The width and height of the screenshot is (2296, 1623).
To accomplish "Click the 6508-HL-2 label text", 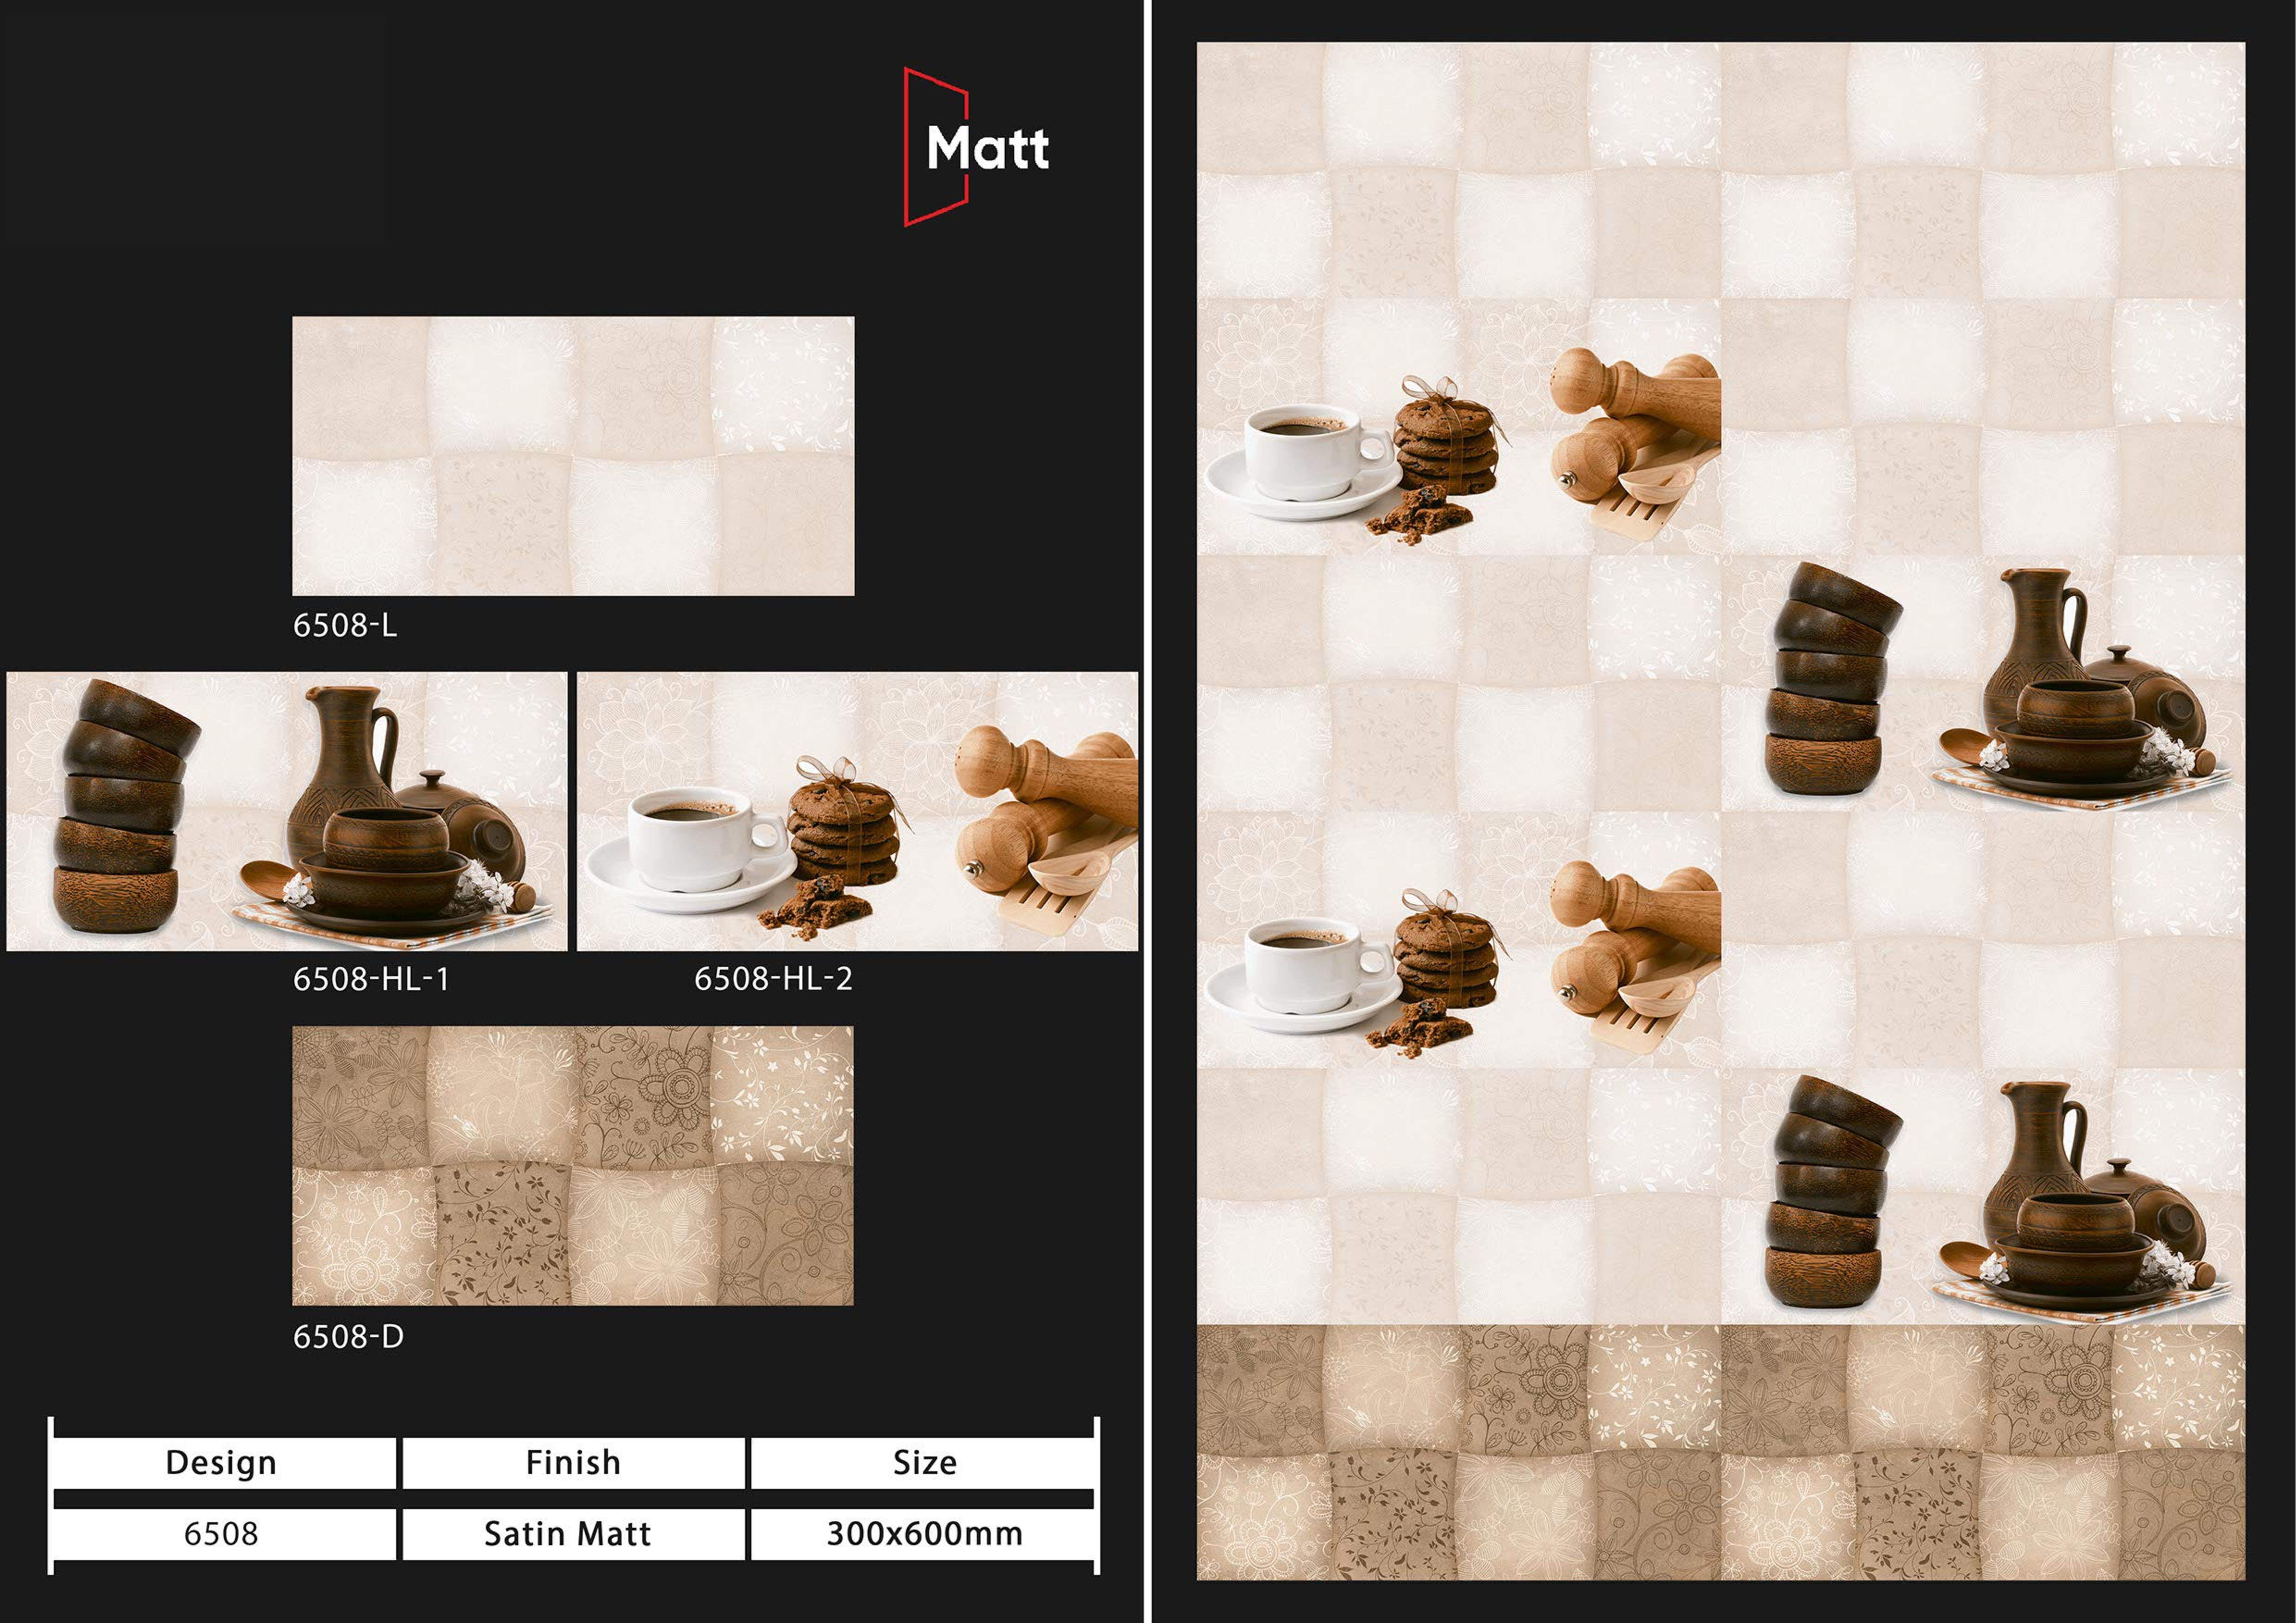I will (773, 979).
